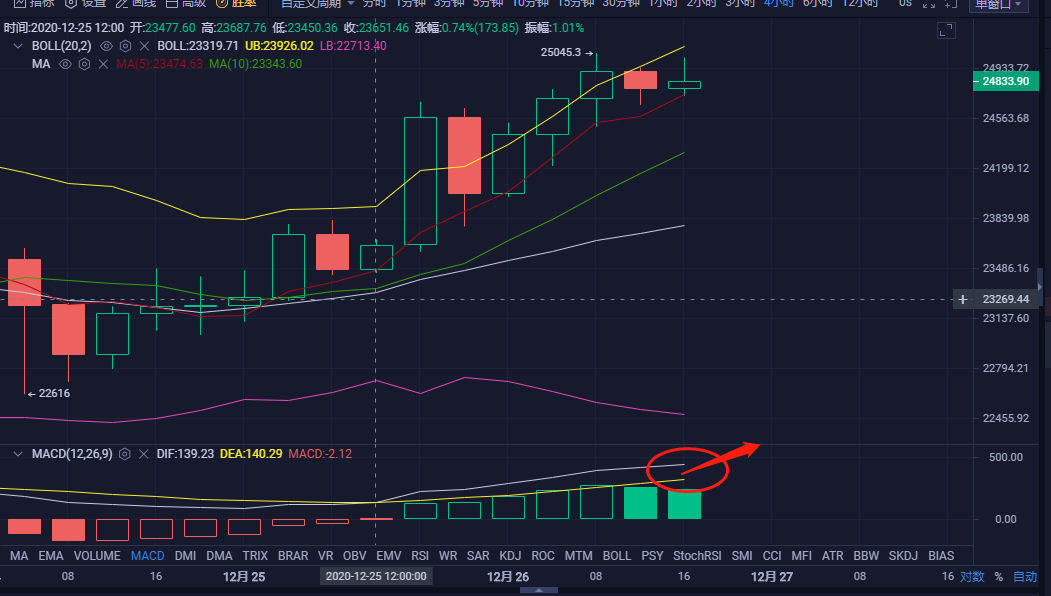The image size is (1051, 596).
Task: Select the ROC indicator tab
Action: tap(543, 556)
